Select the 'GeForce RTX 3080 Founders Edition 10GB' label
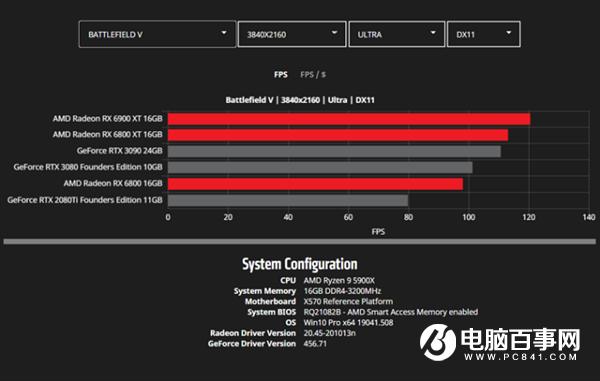 click(88, 167)
